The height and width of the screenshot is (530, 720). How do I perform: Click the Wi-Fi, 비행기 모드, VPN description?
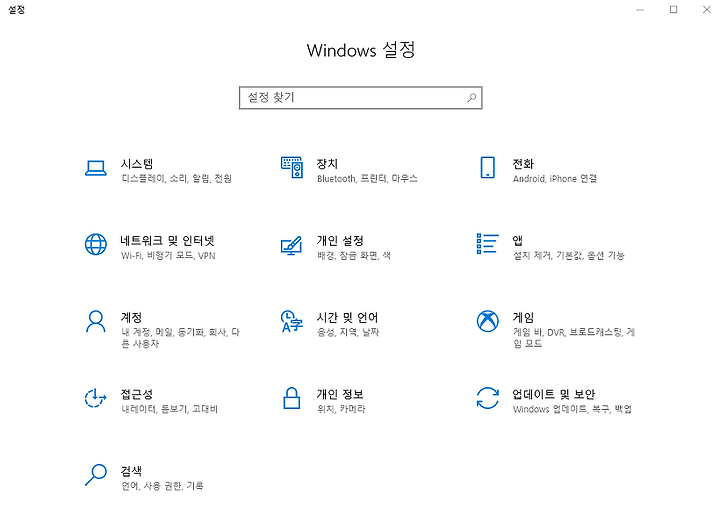pyautogui.click(x=168, y=255)
